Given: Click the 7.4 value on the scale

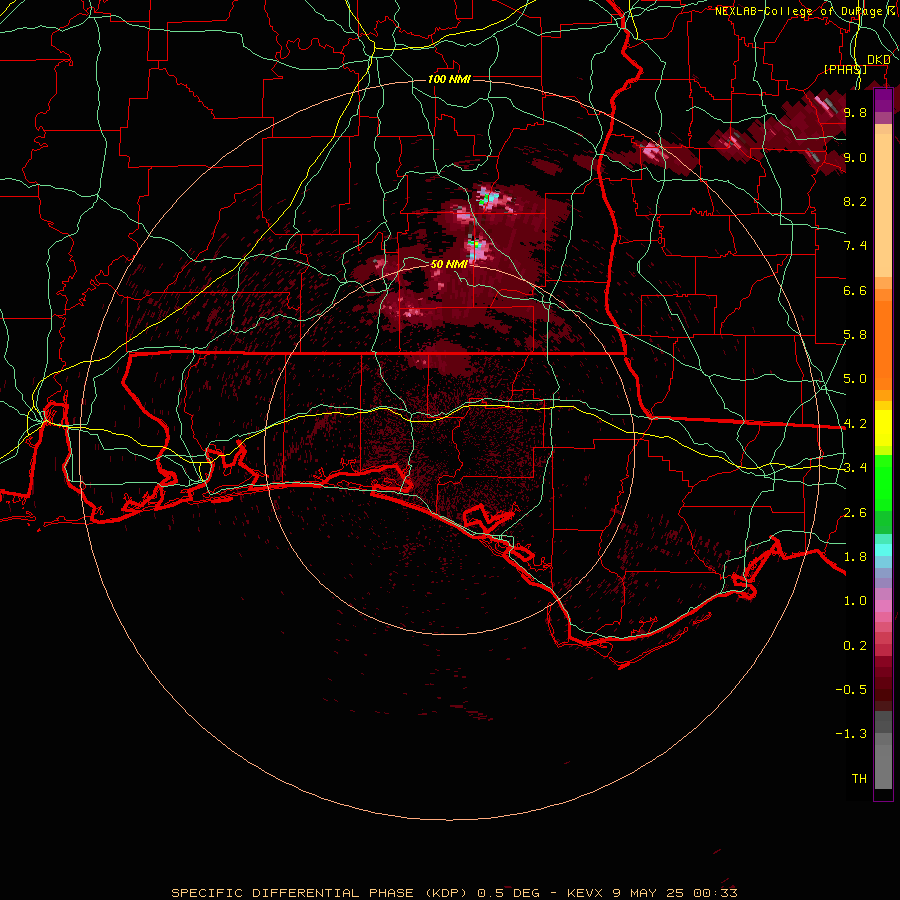Looking at the screenshot, I should (x=855, y=246).
